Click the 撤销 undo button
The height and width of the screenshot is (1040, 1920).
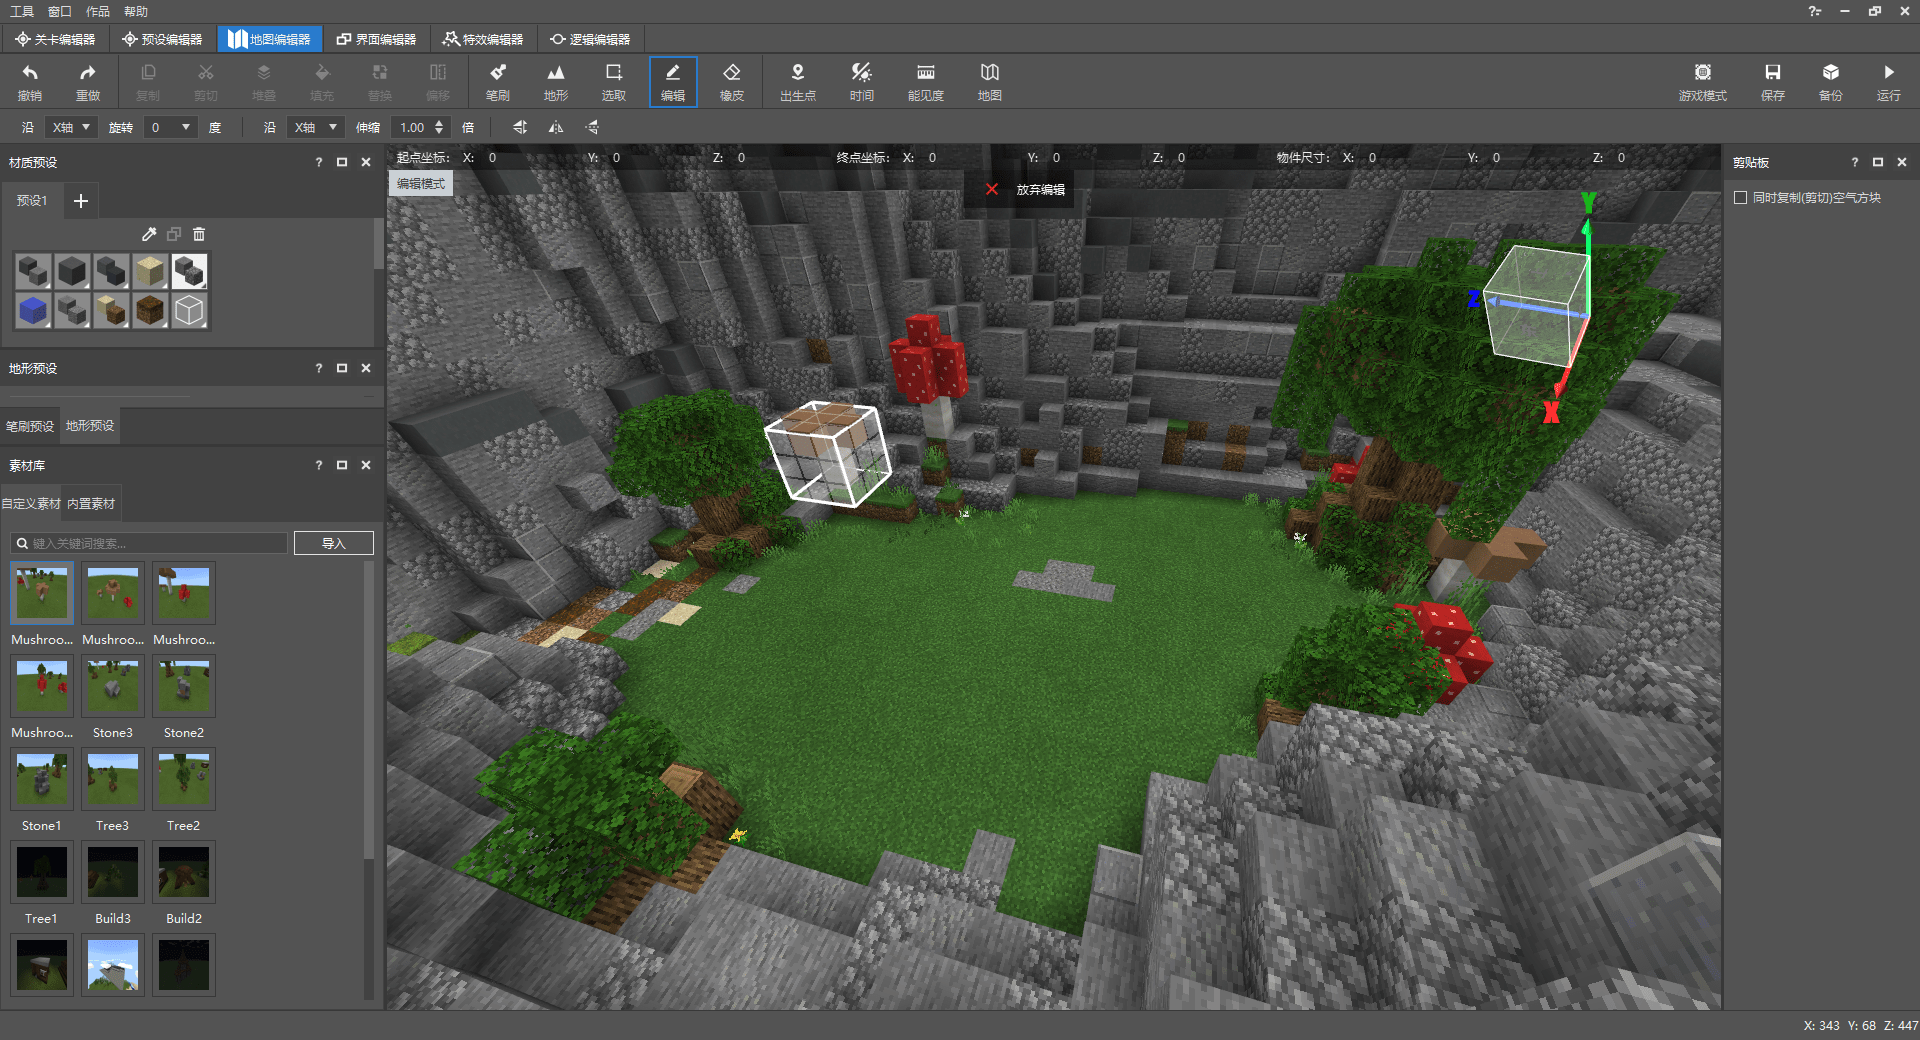30,82
